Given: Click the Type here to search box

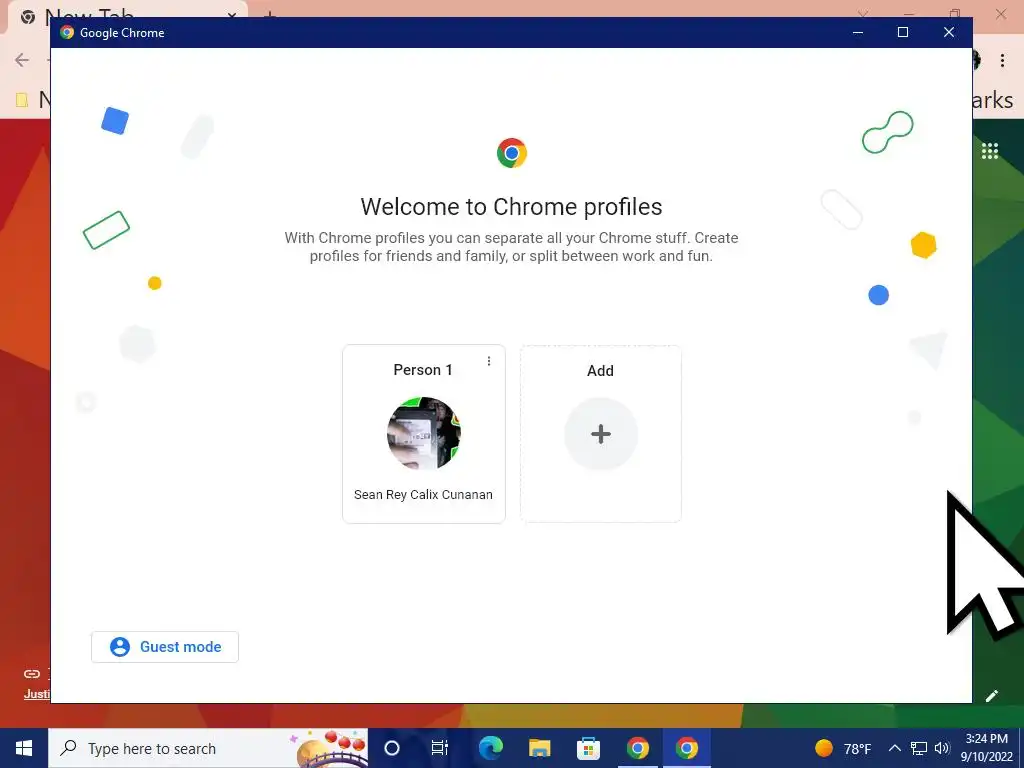Looking at the screenshot, I should coord(208,748).
